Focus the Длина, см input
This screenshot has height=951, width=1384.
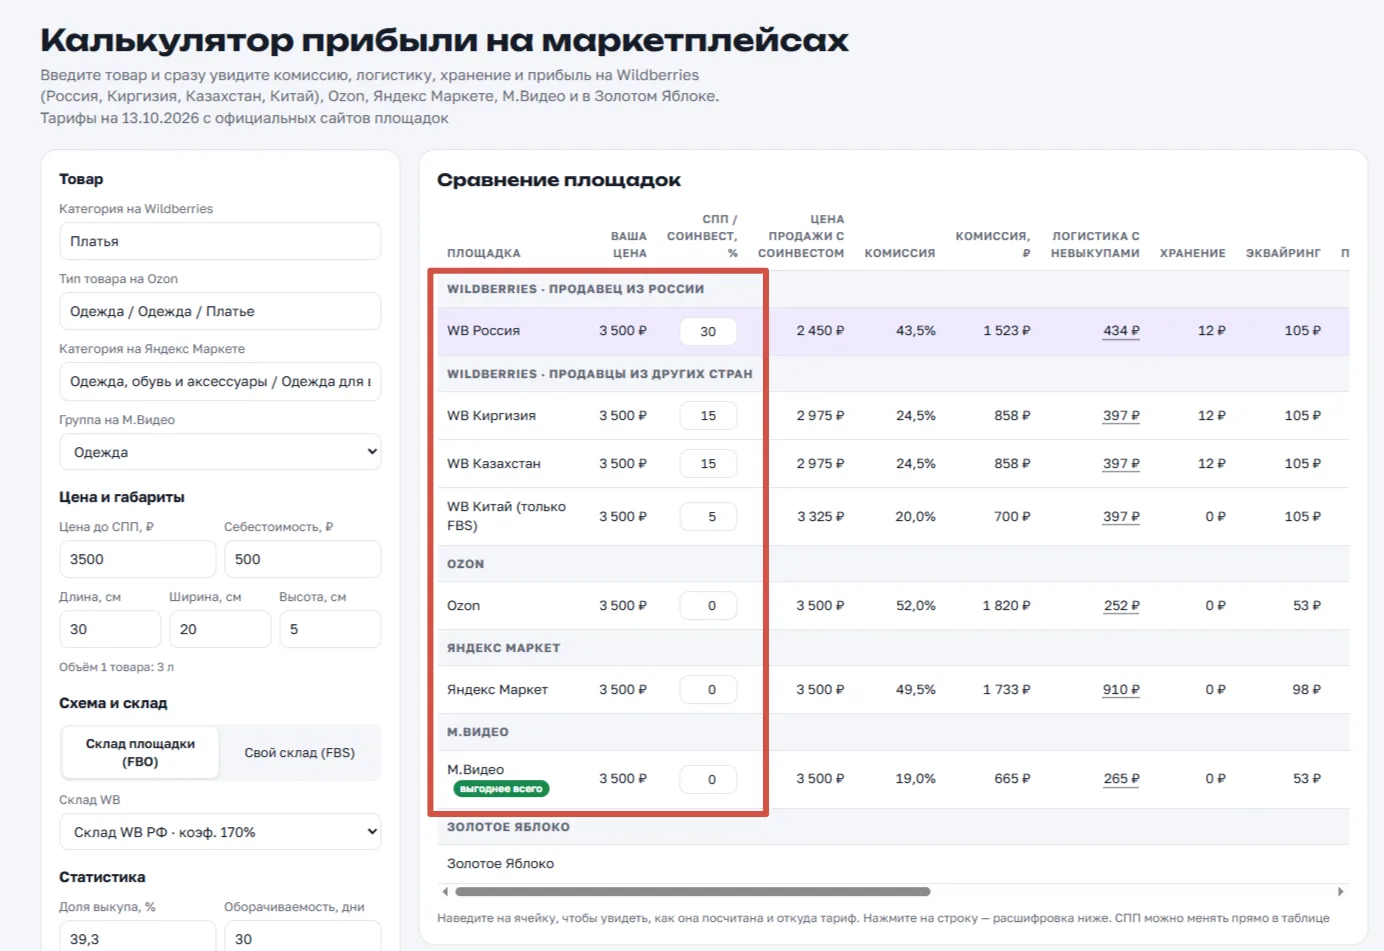coord(110,629)
